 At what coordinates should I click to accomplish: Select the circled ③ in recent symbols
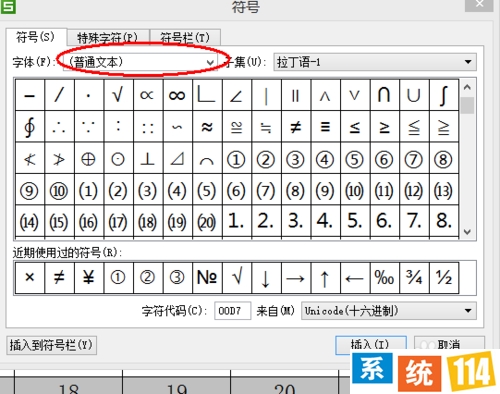pos(177,277)
